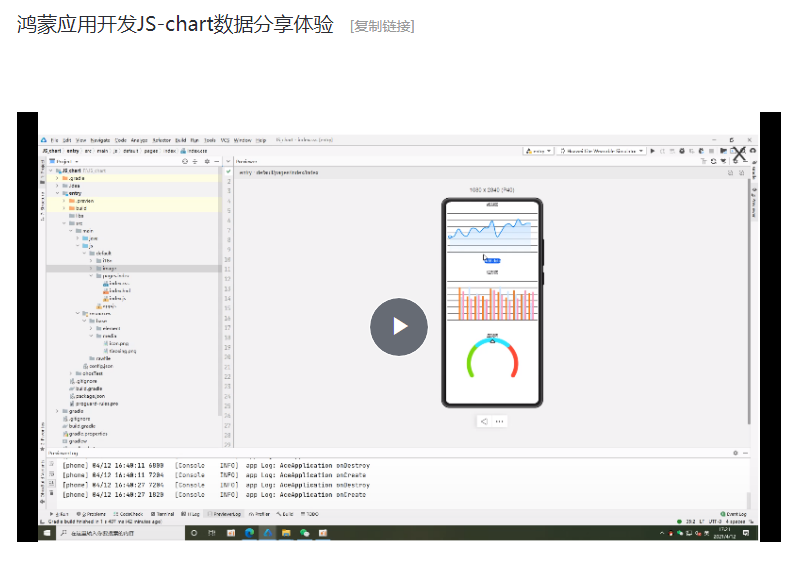Play the JS-chart demo video
Screen dimensions: 802x564
tap(399, 327)
